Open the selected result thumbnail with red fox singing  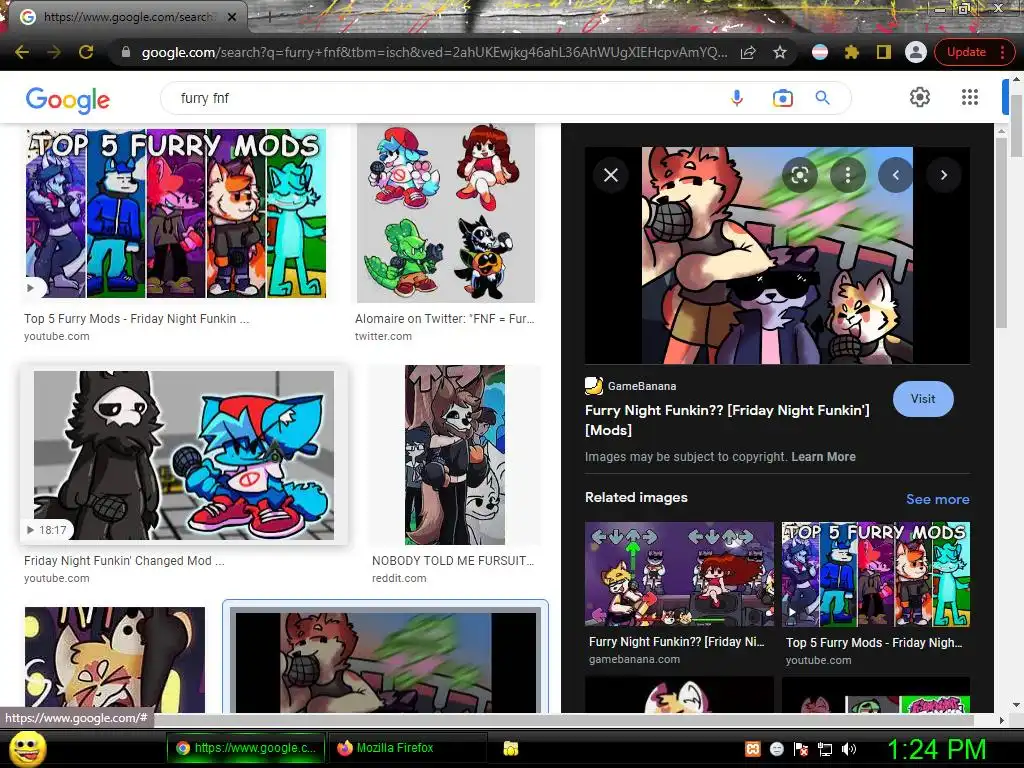point(385,662)
